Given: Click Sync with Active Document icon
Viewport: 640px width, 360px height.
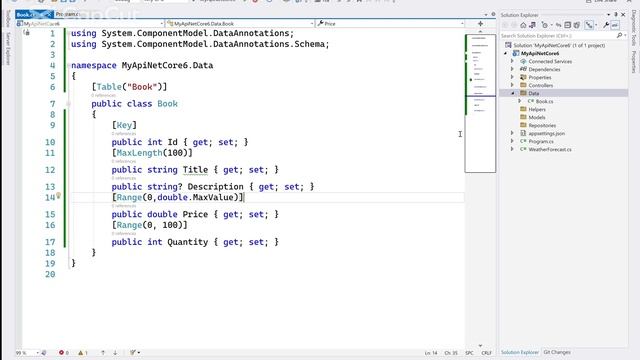Looking at the screenshot, I should [558, 25].
